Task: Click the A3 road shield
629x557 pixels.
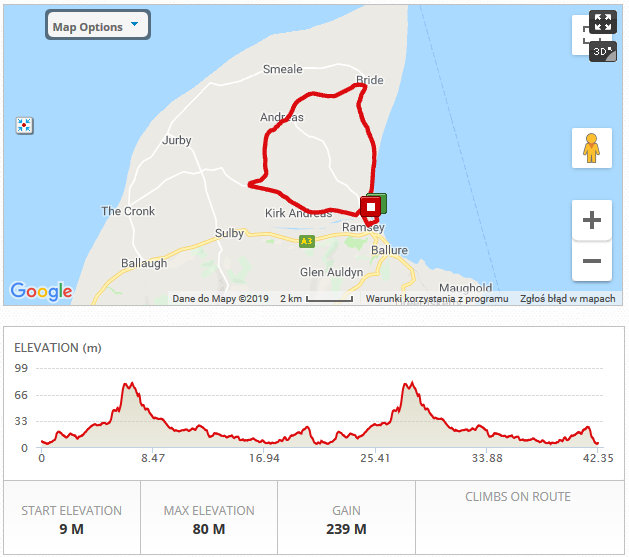Action: pyautogui.click(x=306, y=240)
